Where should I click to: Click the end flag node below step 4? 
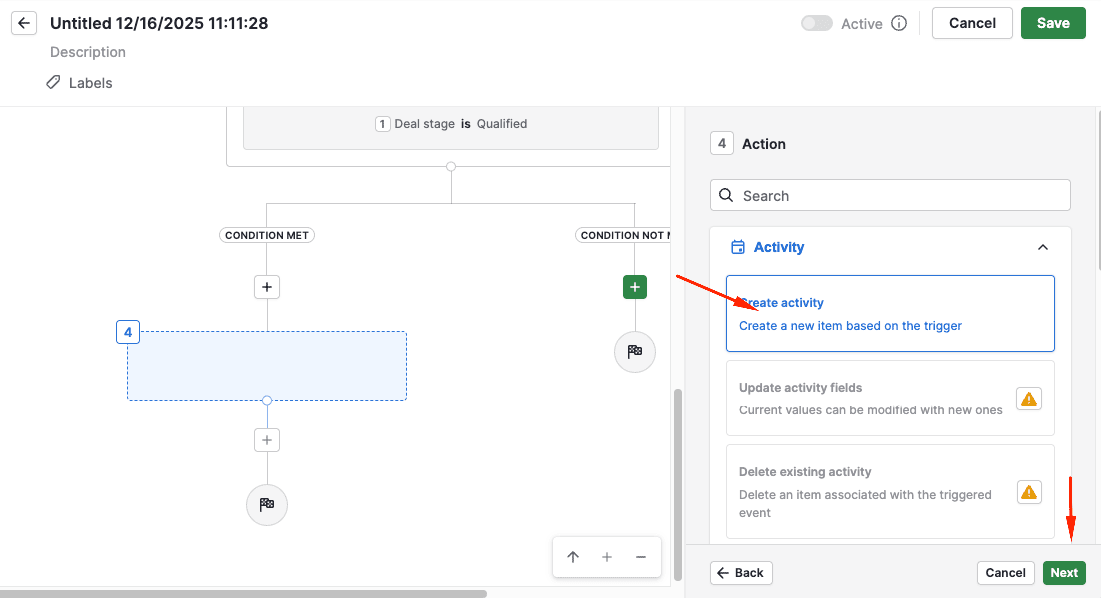pyautogui.click(x=267, y=504)
